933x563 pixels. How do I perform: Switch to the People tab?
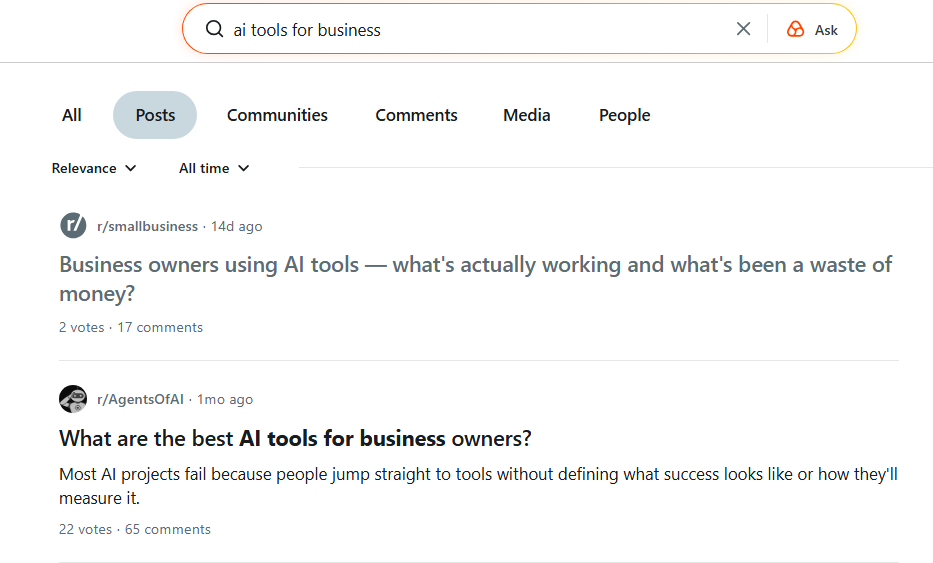tap(624, 115)
